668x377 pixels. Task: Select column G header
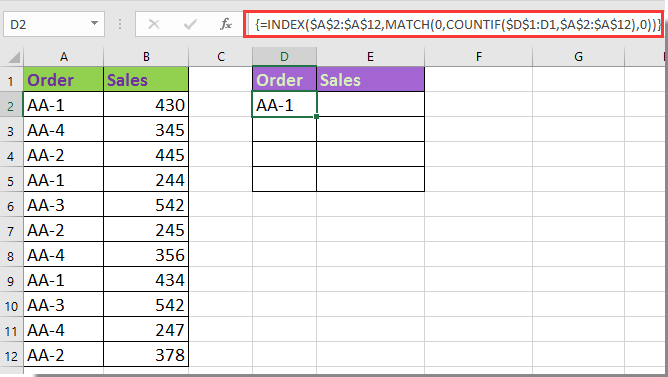click(x=578, y=57)
